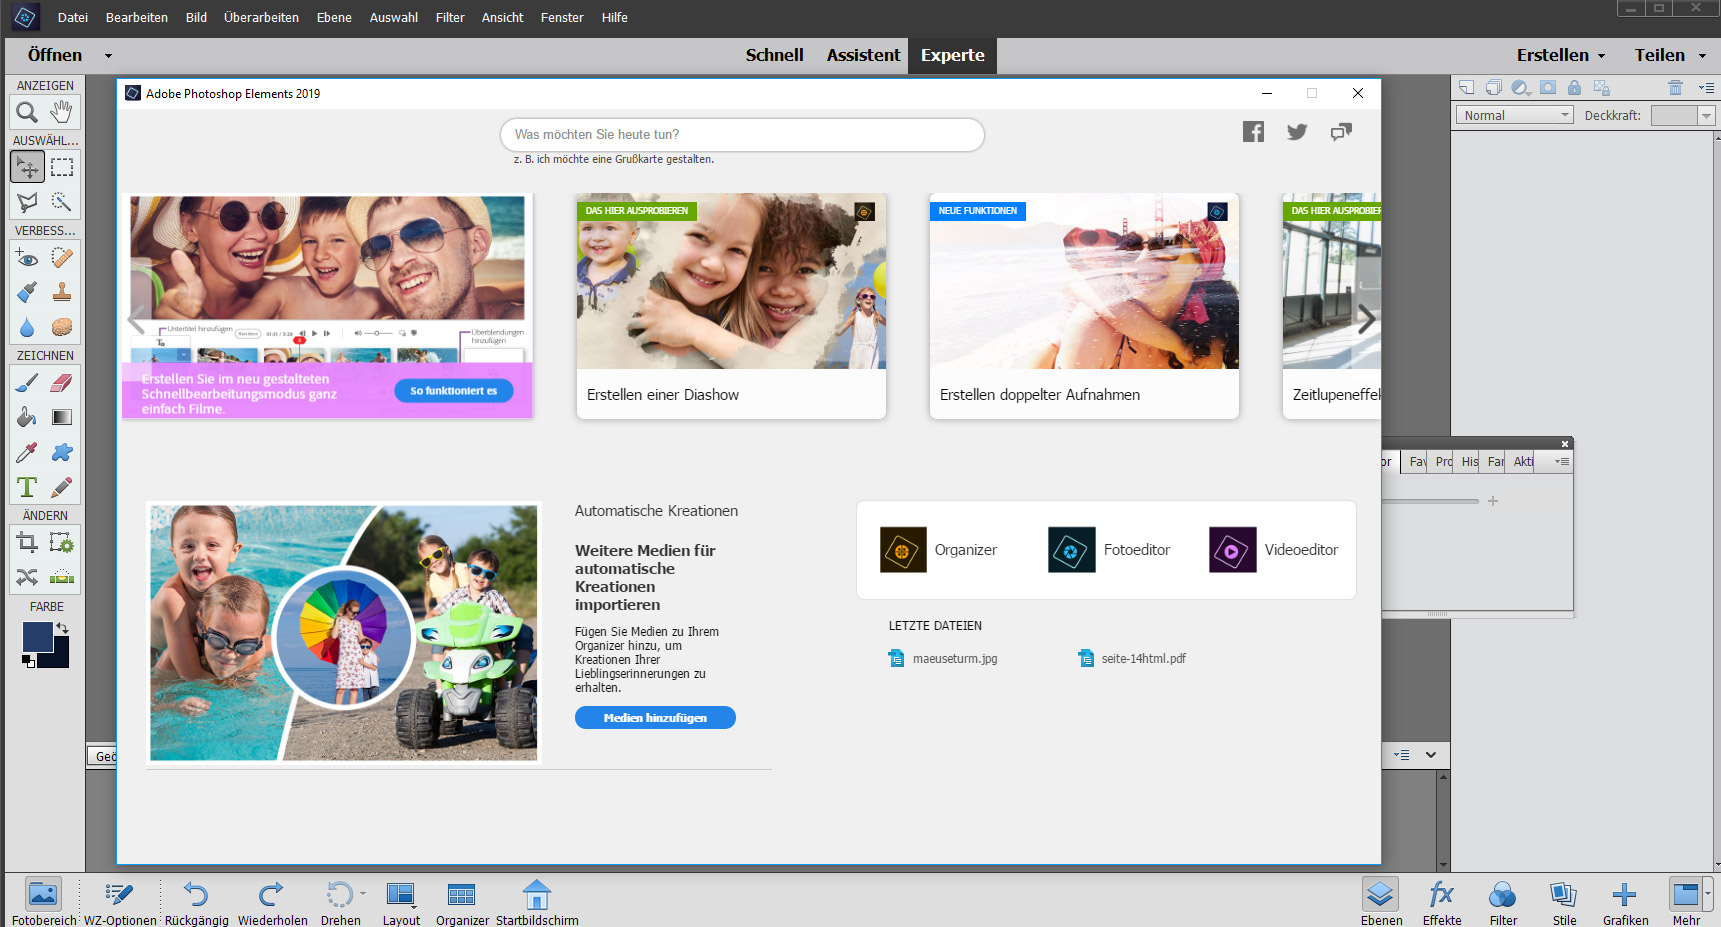Create a new layer group
This screenshot has width=1721, height=927.
(1493, 88)
